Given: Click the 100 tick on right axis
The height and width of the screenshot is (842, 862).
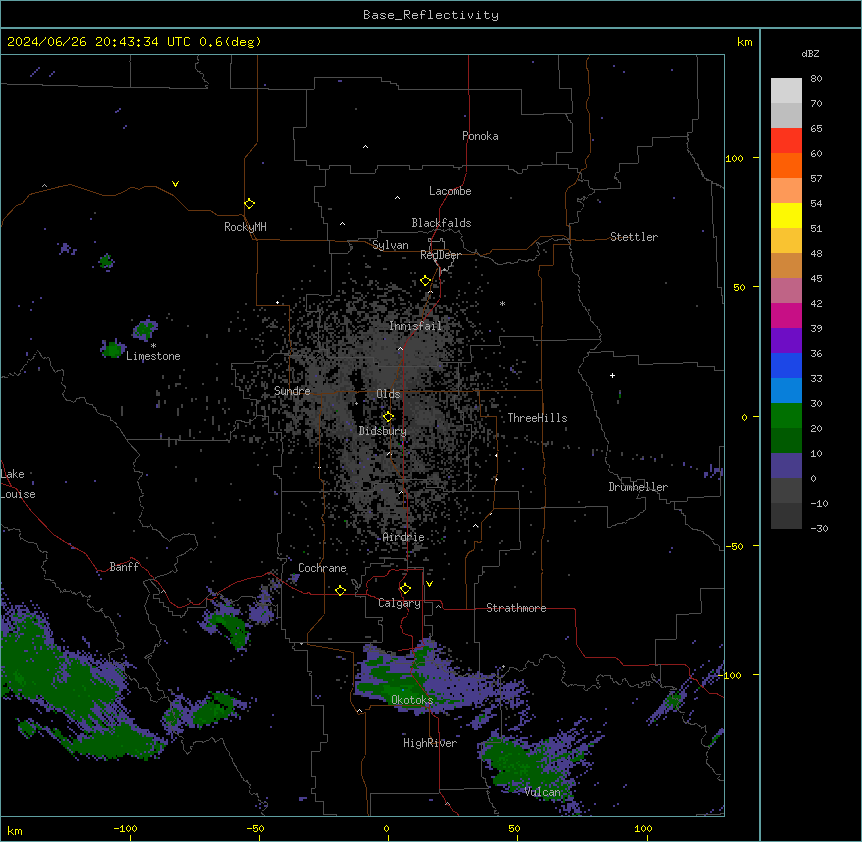Looking at the screenshot, I should pos(734,158).
